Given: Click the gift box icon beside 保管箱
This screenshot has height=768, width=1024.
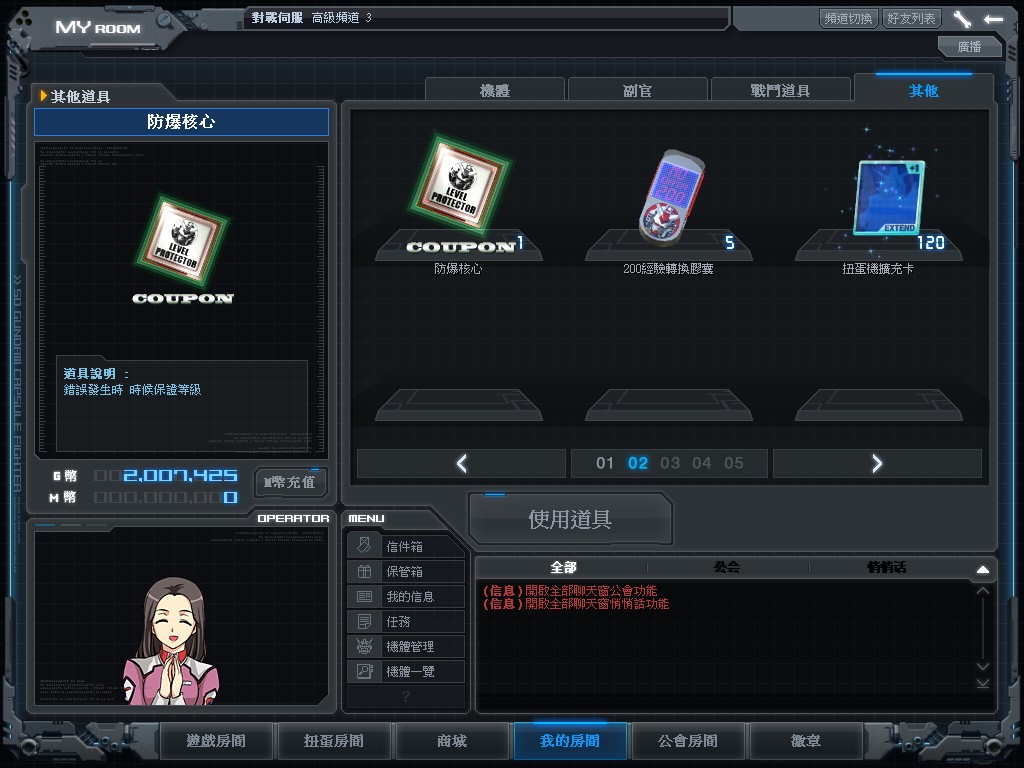Looking at the screenshot, I should pyautogui.click(x=364, y=571).
